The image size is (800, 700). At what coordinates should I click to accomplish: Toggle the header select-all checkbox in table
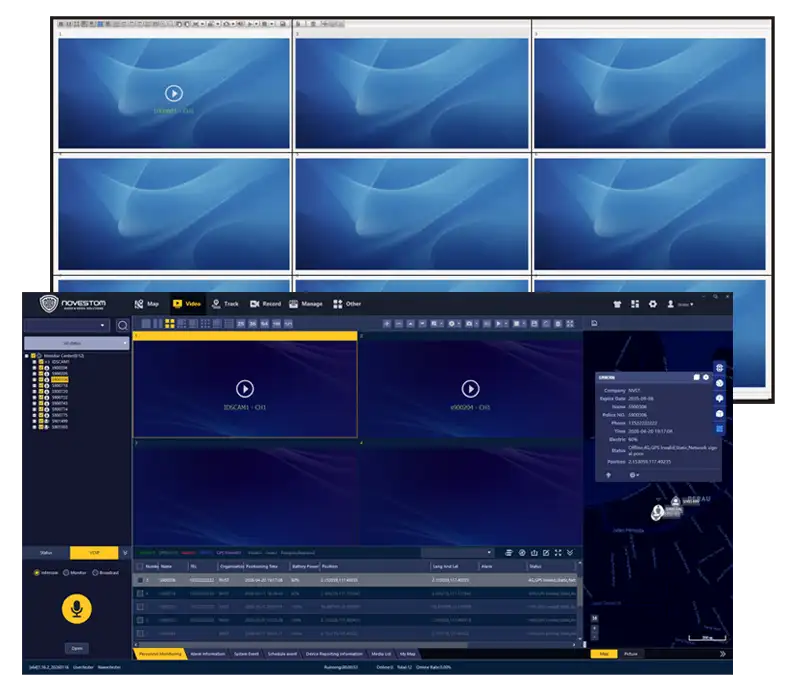pyautogui.click(x=139, y=566)
